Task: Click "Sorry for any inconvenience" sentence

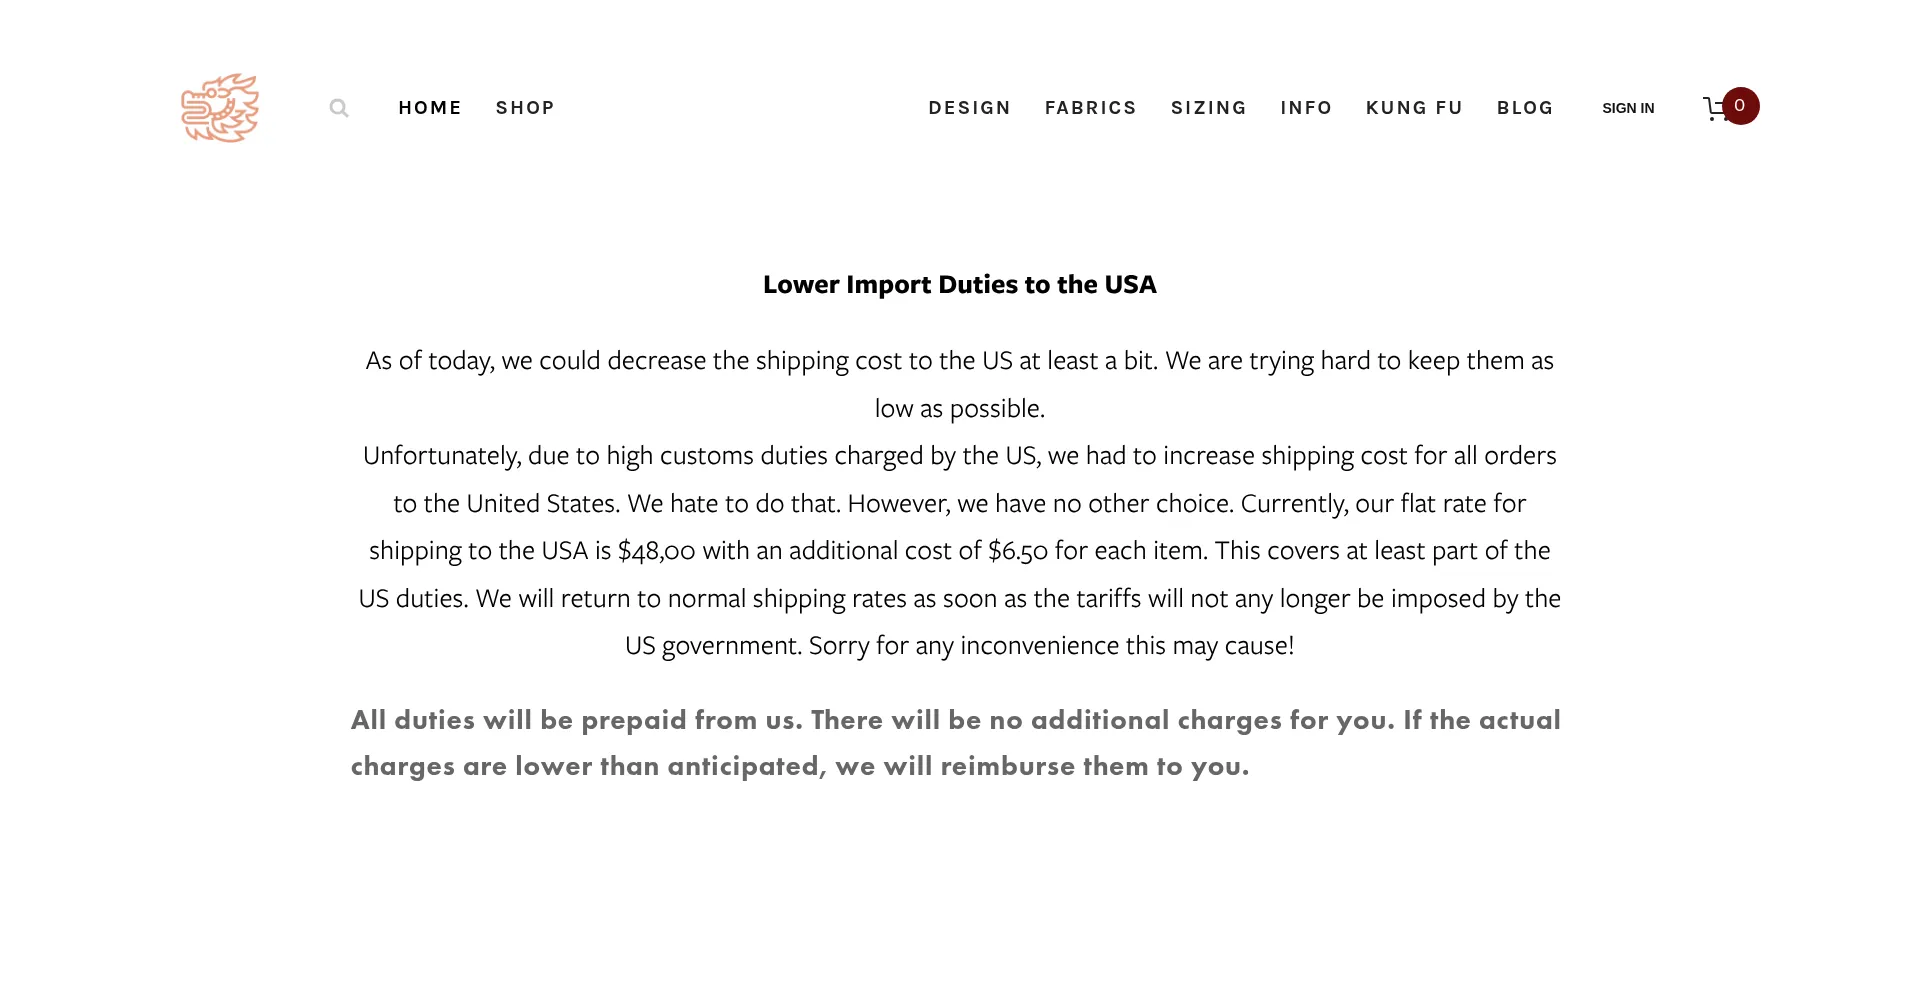Action: pyautogui.click(x=1050, y=646)
